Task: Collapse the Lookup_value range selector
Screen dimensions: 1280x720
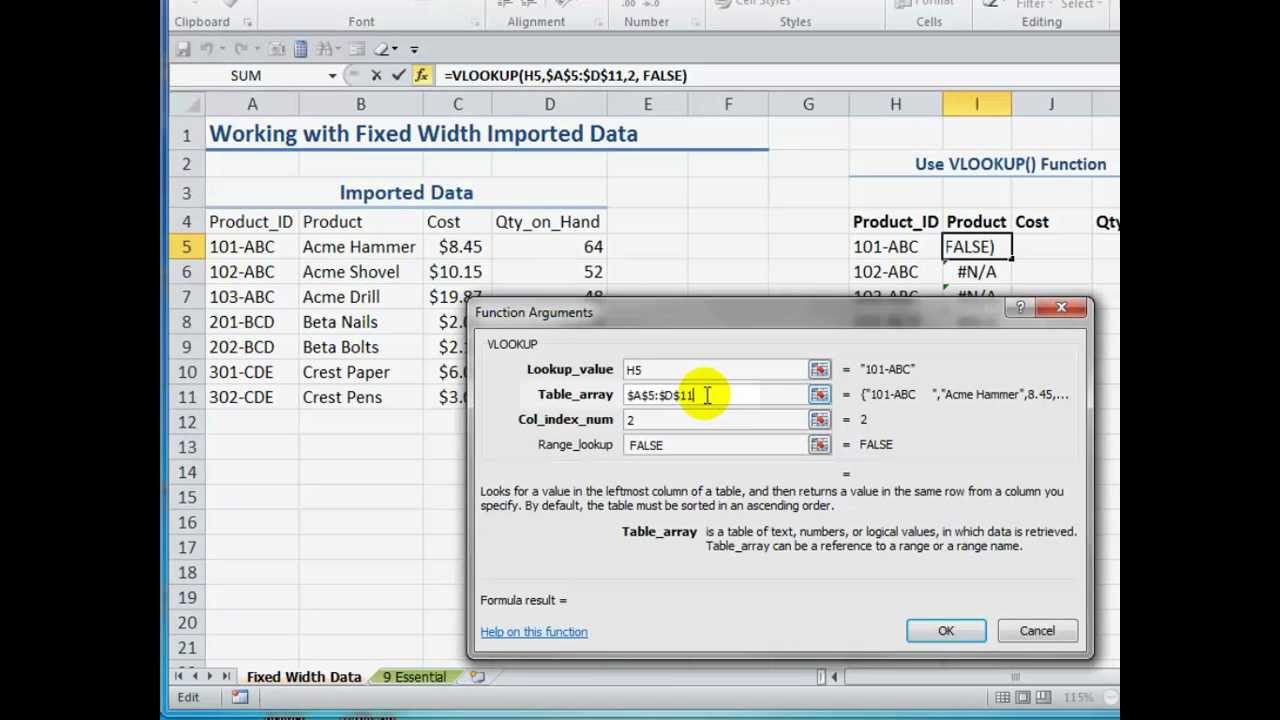Action: click(819, 370)
